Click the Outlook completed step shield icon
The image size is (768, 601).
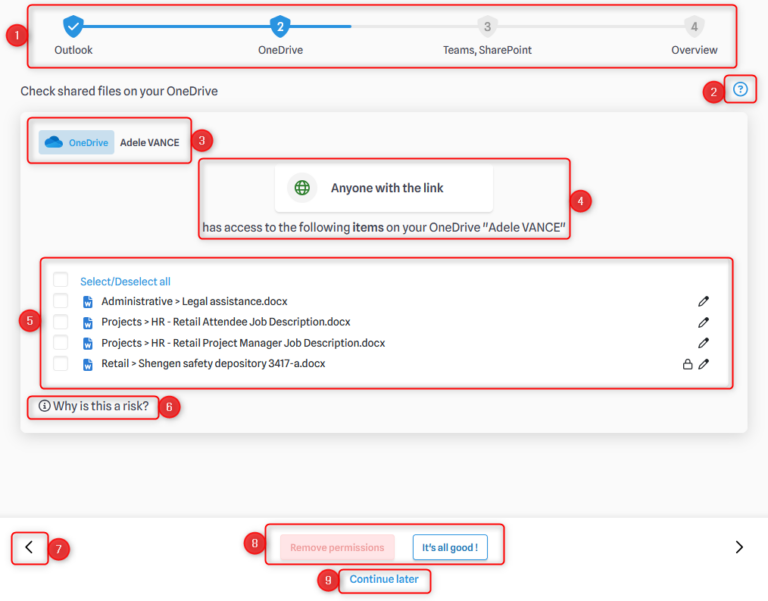tap(73, 26)
